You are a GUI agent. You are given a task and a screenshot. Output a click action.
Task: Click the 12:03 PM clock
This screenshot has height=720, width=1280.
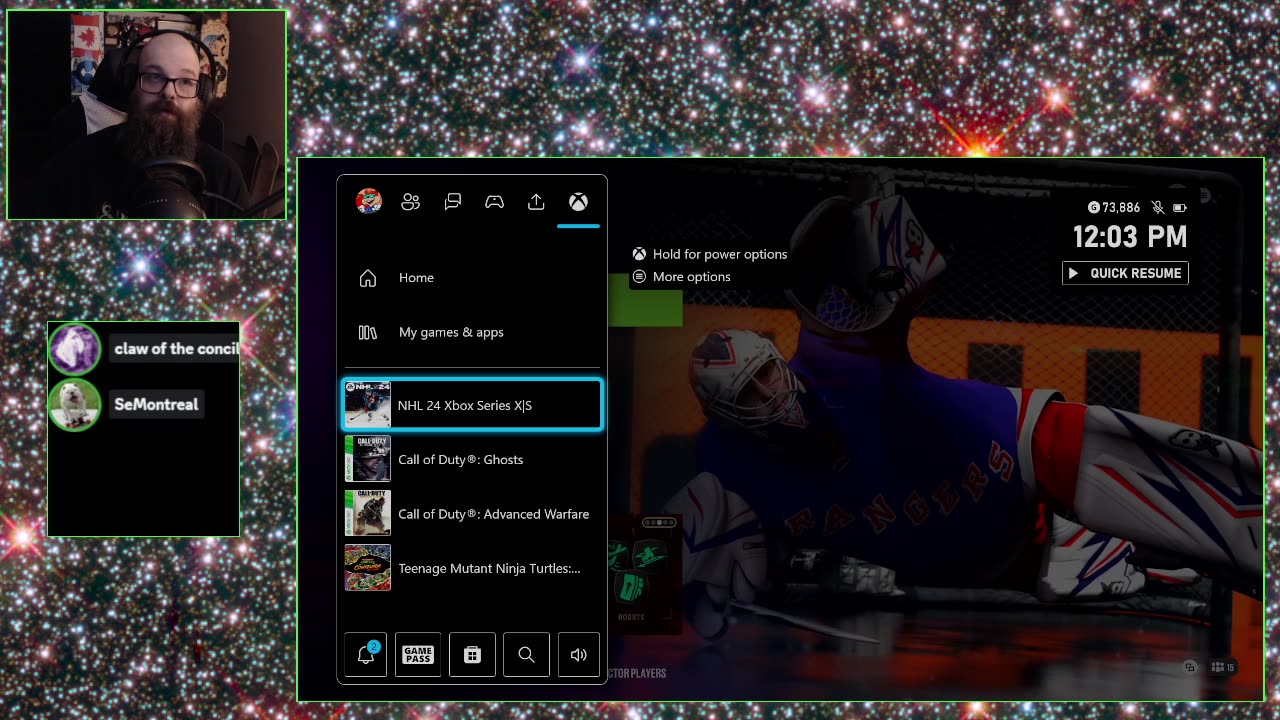coord(1130,237)
